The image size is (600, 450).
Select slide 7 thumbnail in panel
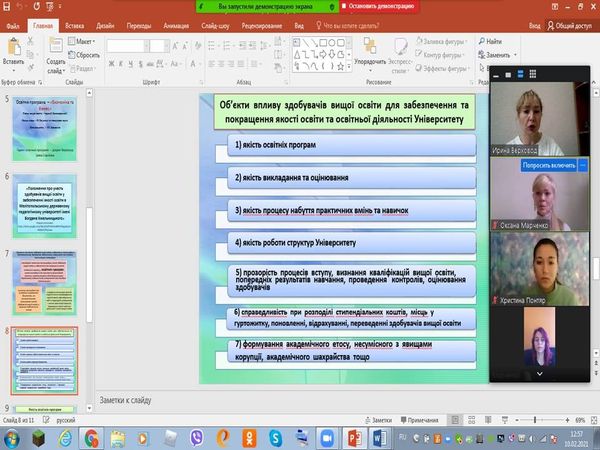click(52, 281)
